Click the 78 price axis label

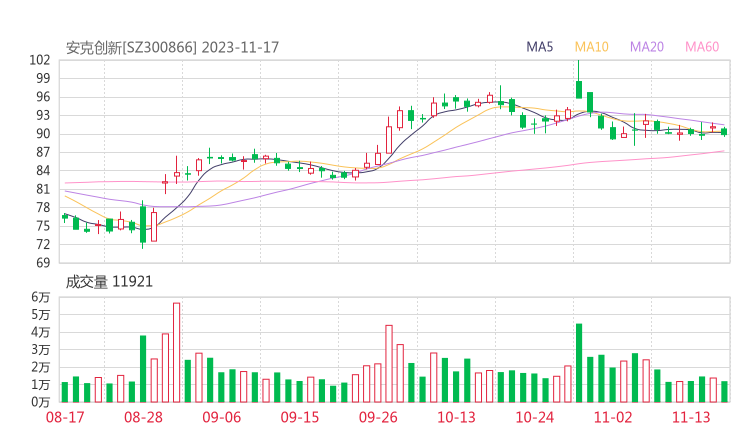point(43,207)
